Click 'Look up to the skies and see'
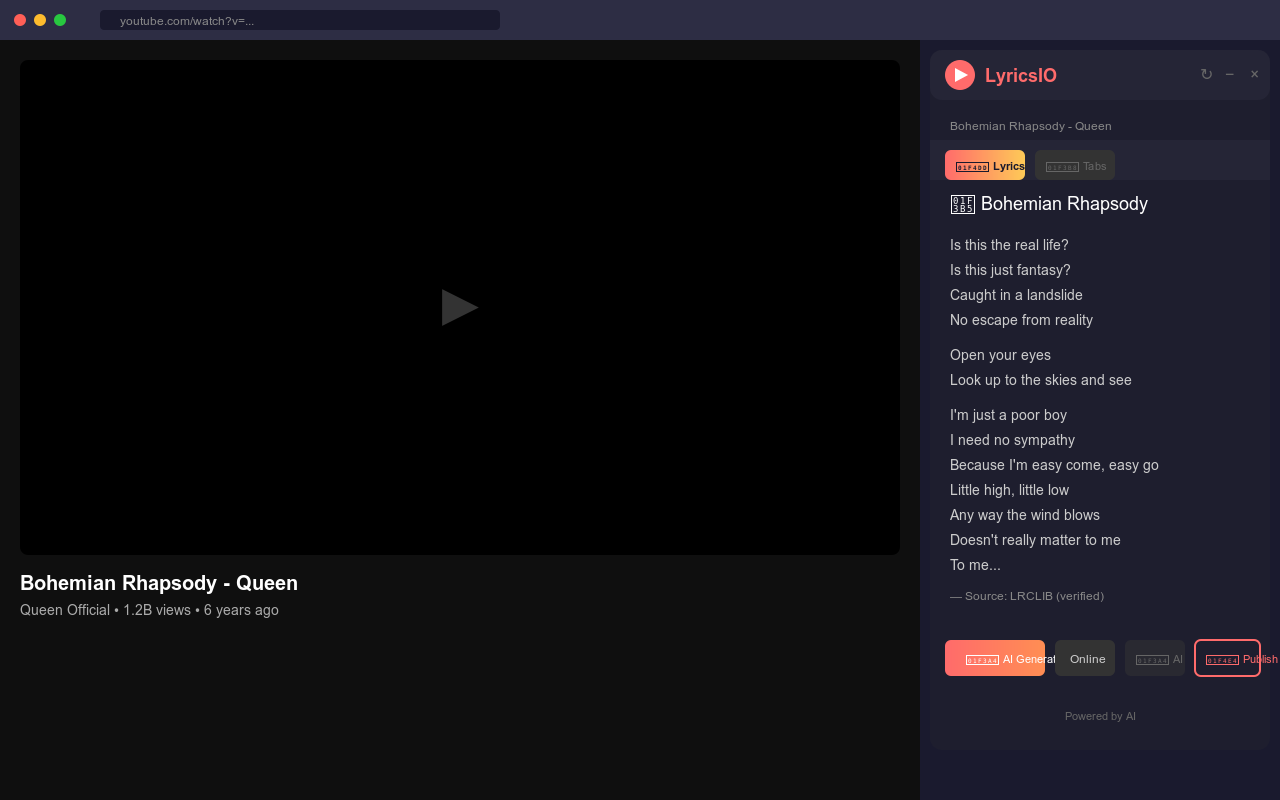 [1041, 380]
